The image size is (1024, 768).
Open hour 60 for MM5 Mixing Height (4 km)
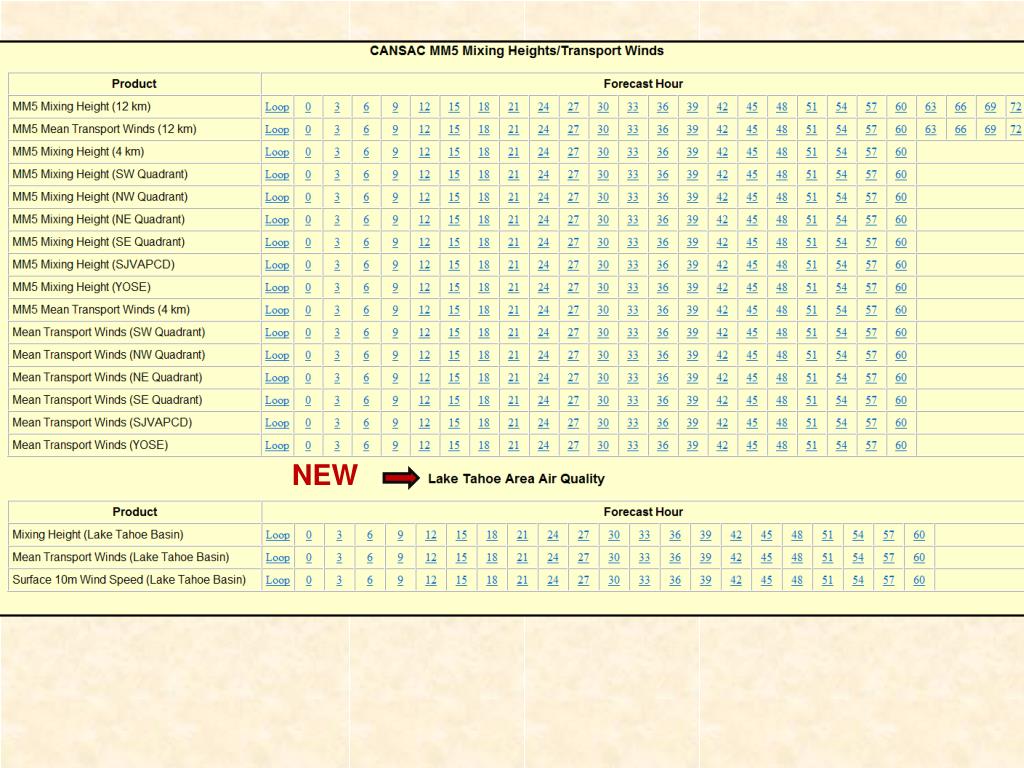901,152
